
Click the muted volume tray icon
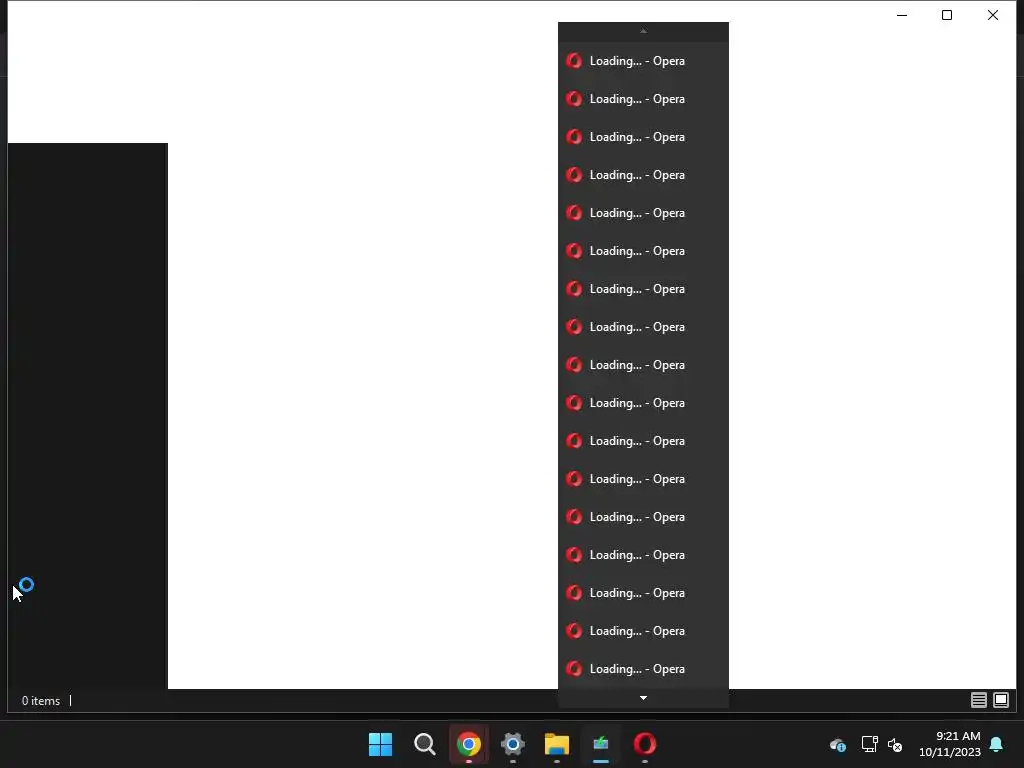tap(895, 744)
